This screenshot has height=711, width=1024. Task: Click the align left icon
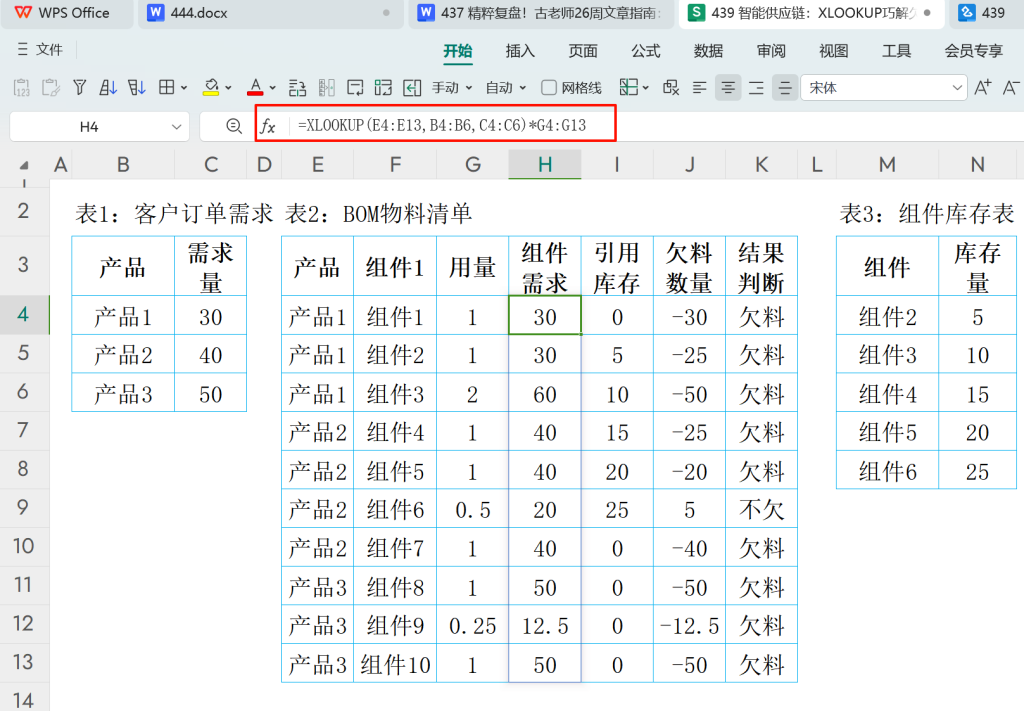point(699,87)
